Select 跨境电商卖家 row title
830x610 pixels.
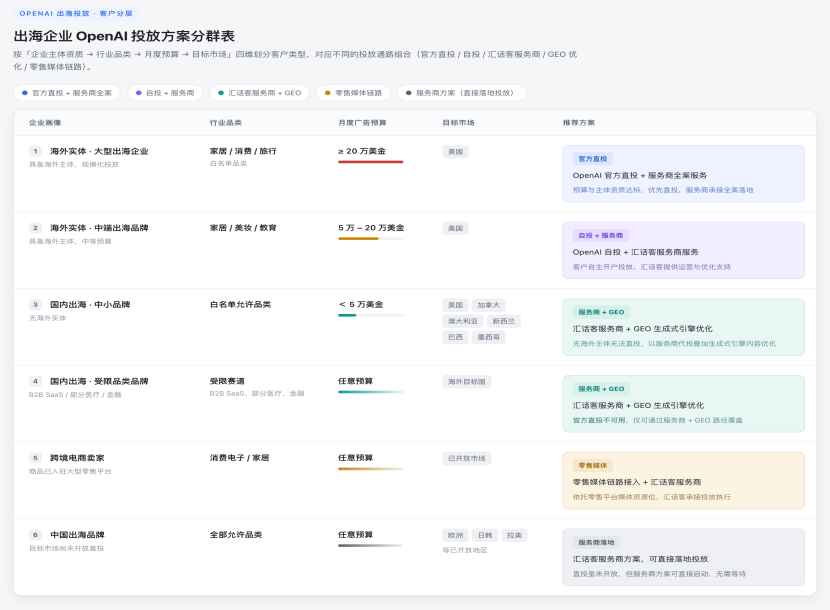pos(77,458)
